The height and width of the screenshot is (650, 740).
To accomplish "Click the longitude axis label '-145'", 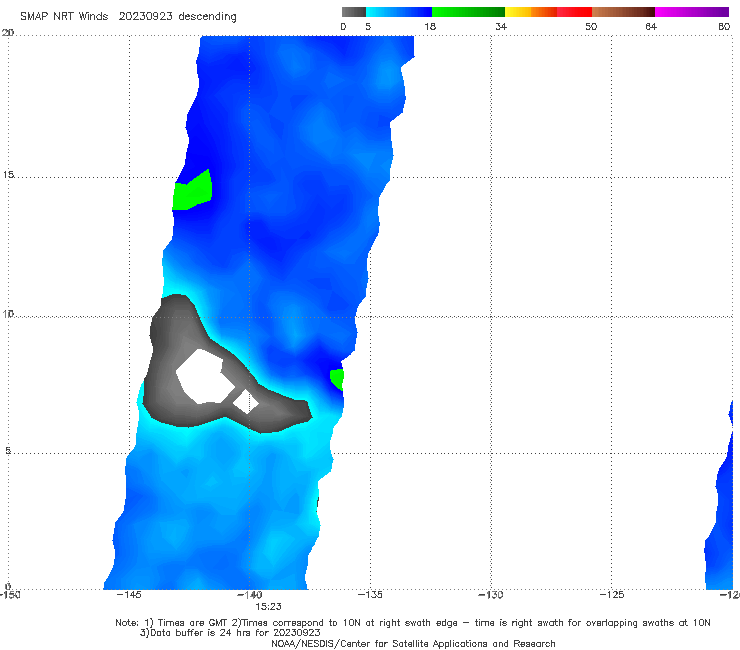I will [x=128, y=595].
